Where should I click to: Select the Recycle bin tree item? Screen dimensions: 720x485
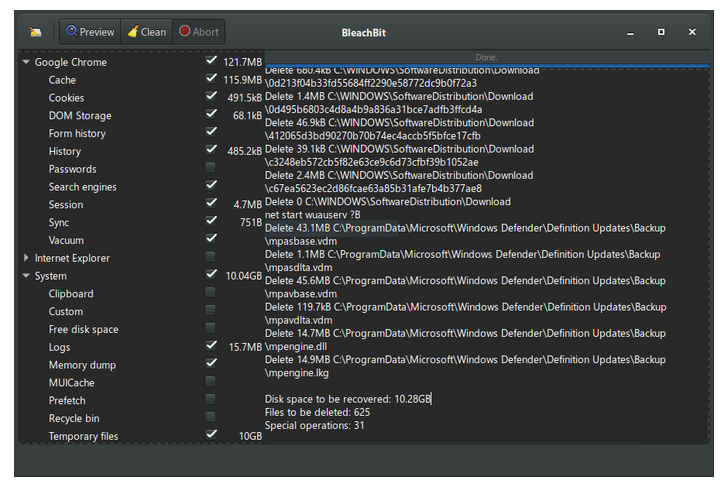[x=74, y=418]
